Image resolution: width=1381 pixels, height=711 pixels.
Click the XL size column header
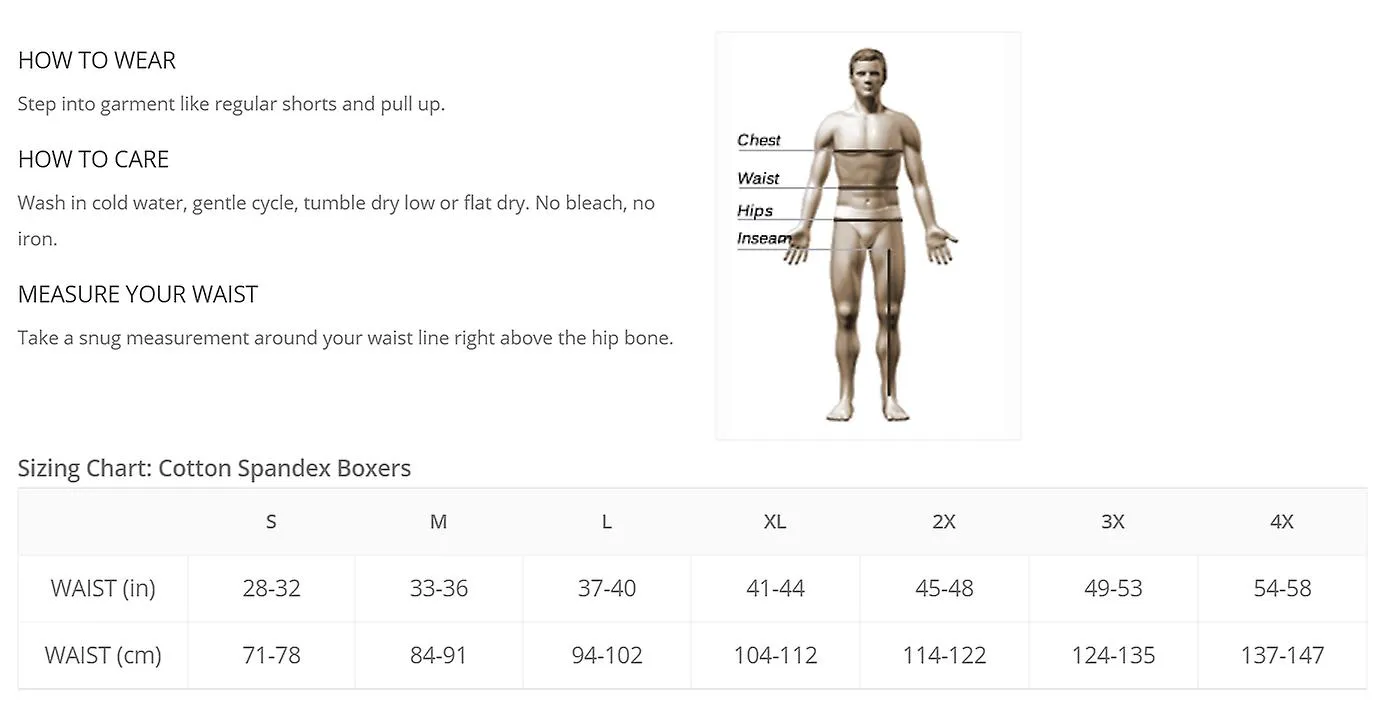[x=775, y=522]
